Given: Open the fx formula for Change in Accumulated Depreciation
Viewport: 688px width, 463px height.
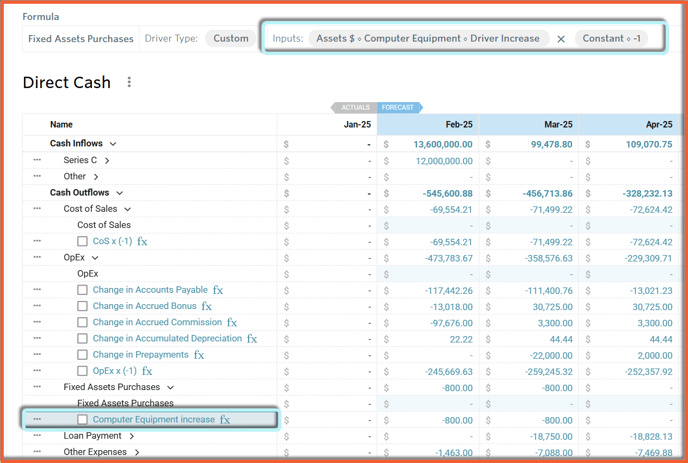Looking at the screenshot, I should (252, 339).
